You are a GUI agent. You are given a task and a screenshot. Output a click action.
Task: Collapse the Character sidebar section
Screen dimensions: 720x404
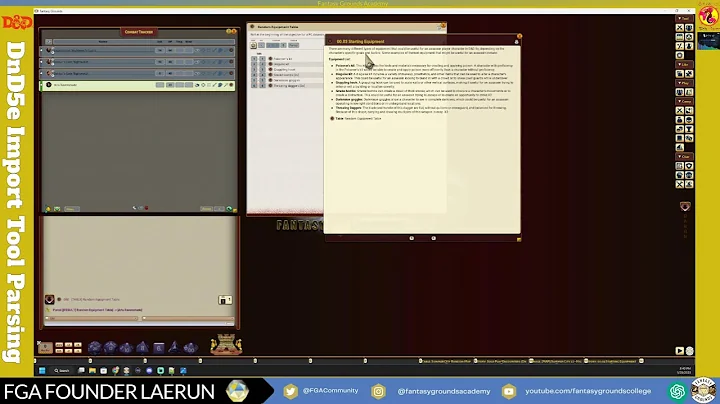point(684,157)
